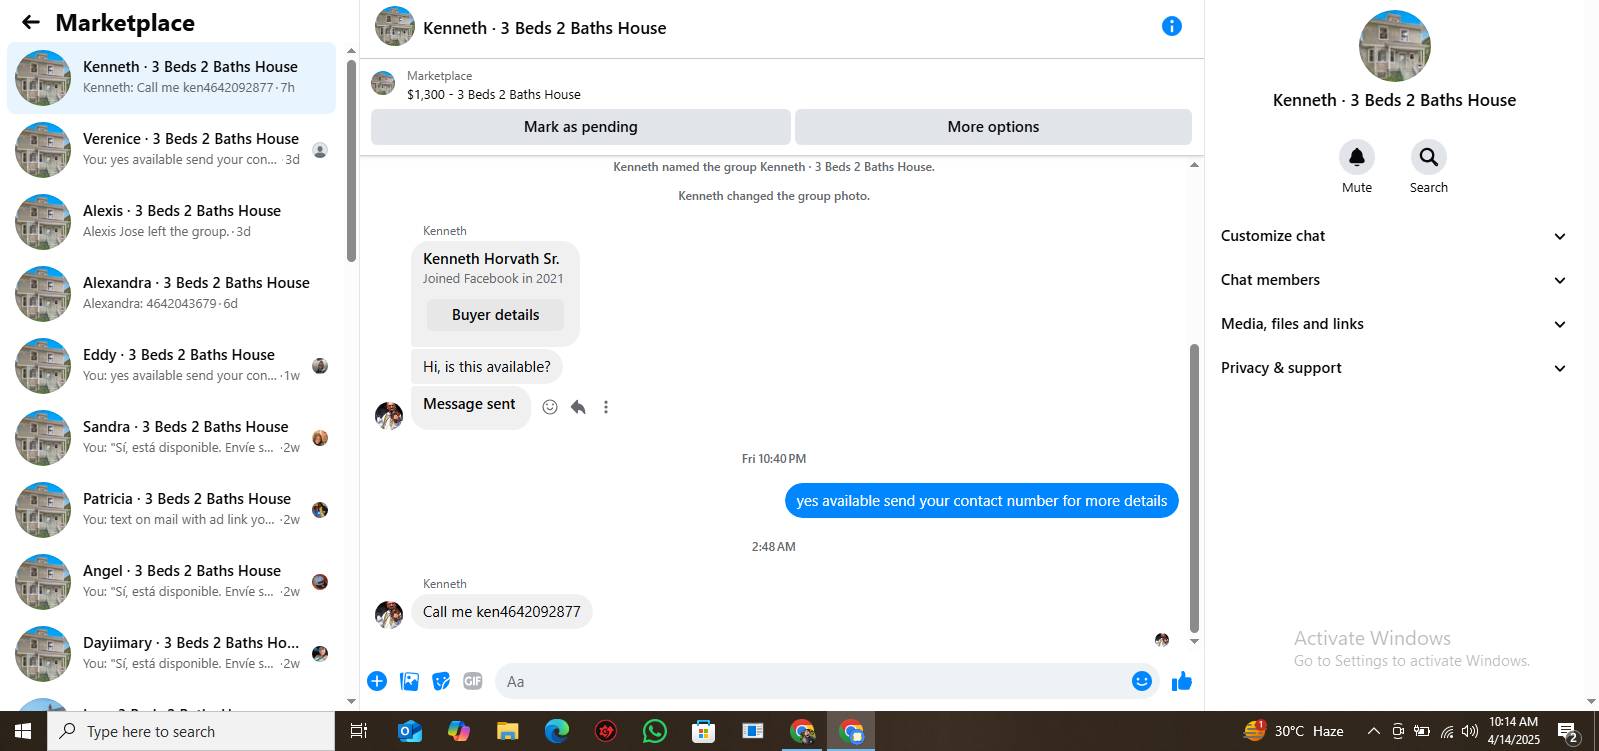Click the Mark as pending button
This screenshot has height=751, width=1599.
point(581,127)
